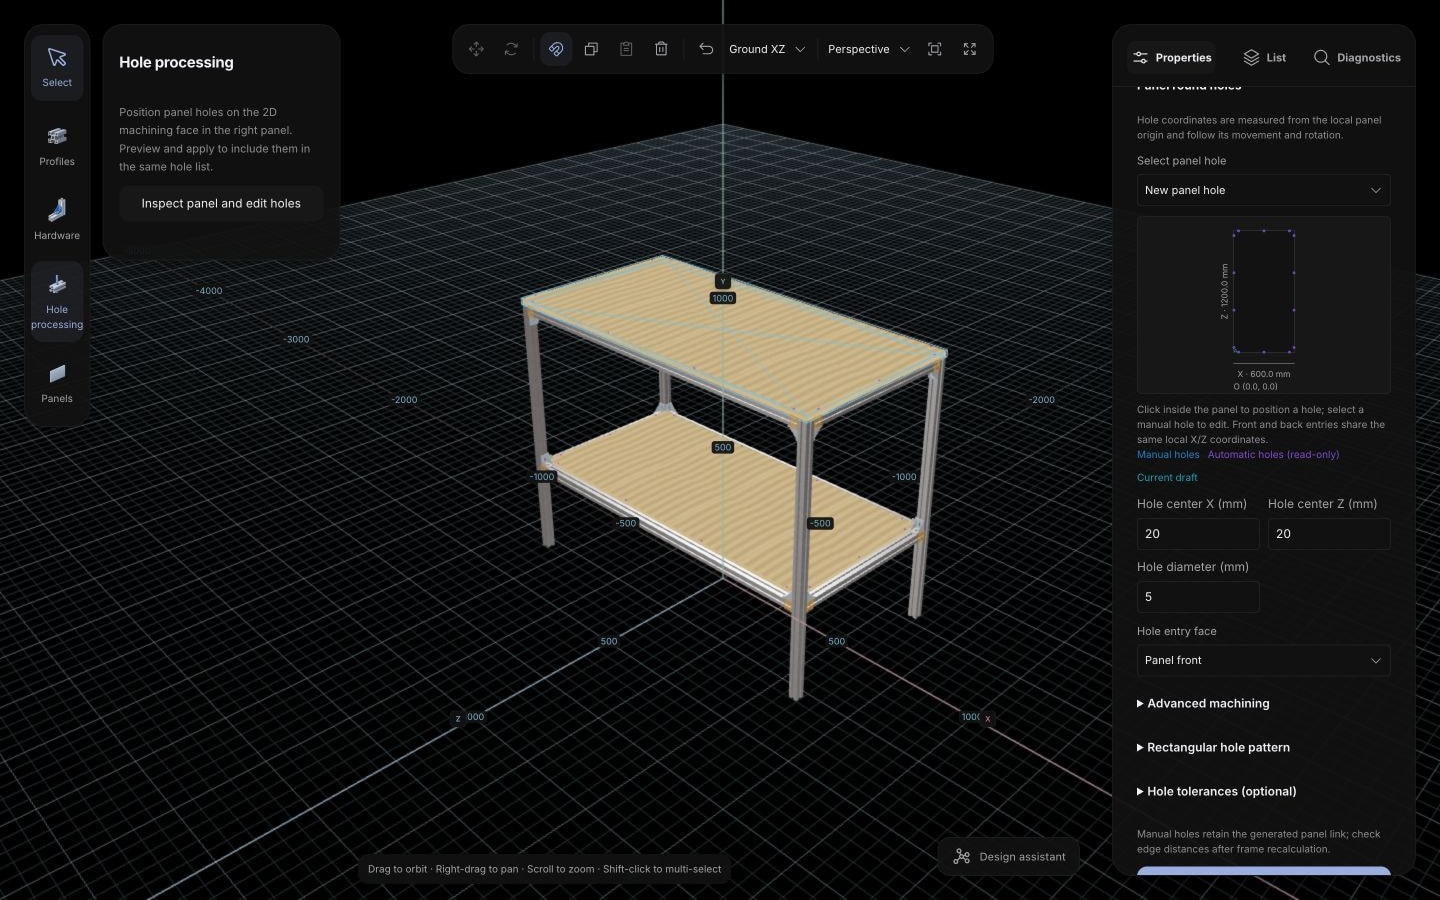The height and width of the screenshot is (900, 1440).
Task: Click the Hole center X input field
Action: [x=1198, y=534]
